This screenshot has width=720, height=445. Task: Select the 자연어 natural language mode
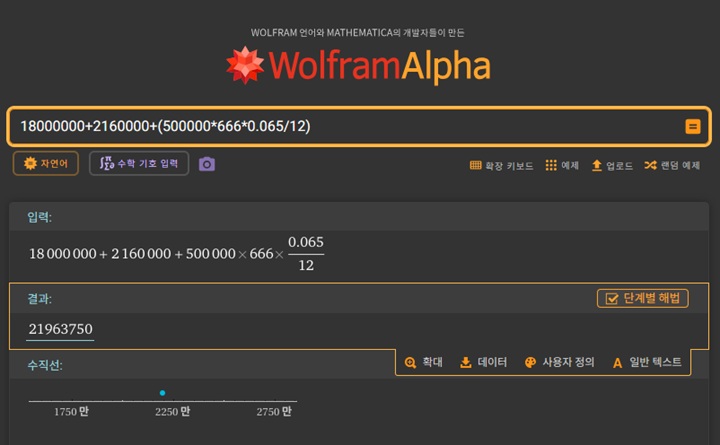[45, 163]
